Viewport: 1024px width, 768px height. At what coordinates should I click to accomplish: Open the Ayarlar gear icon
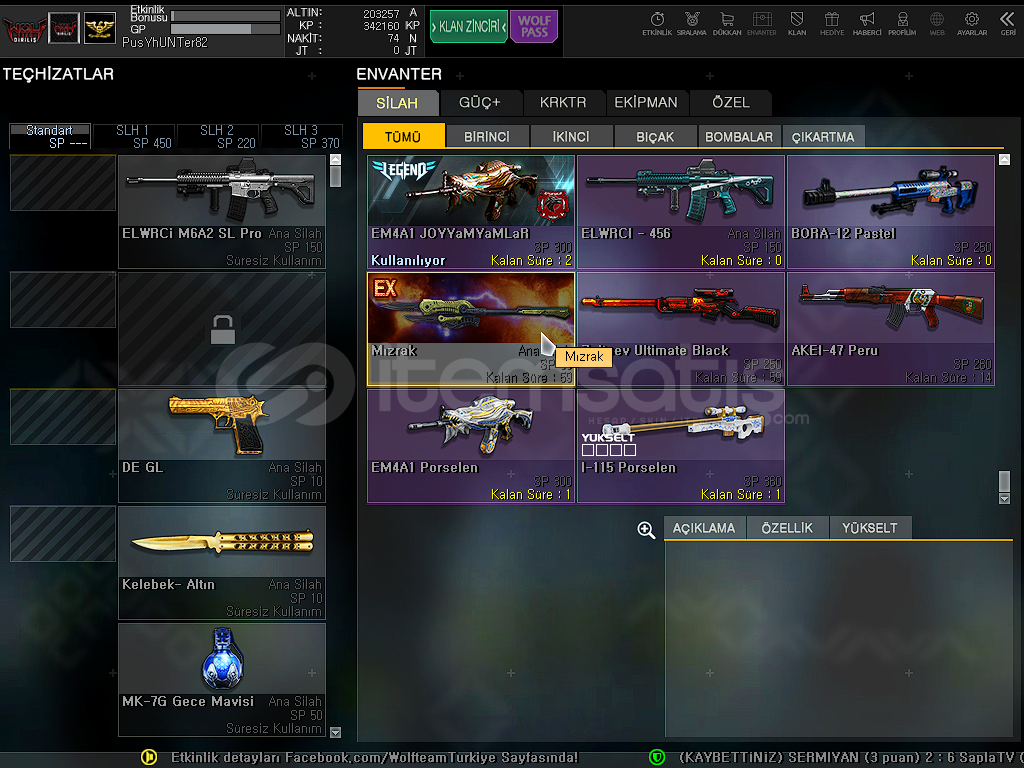[972, 24]
